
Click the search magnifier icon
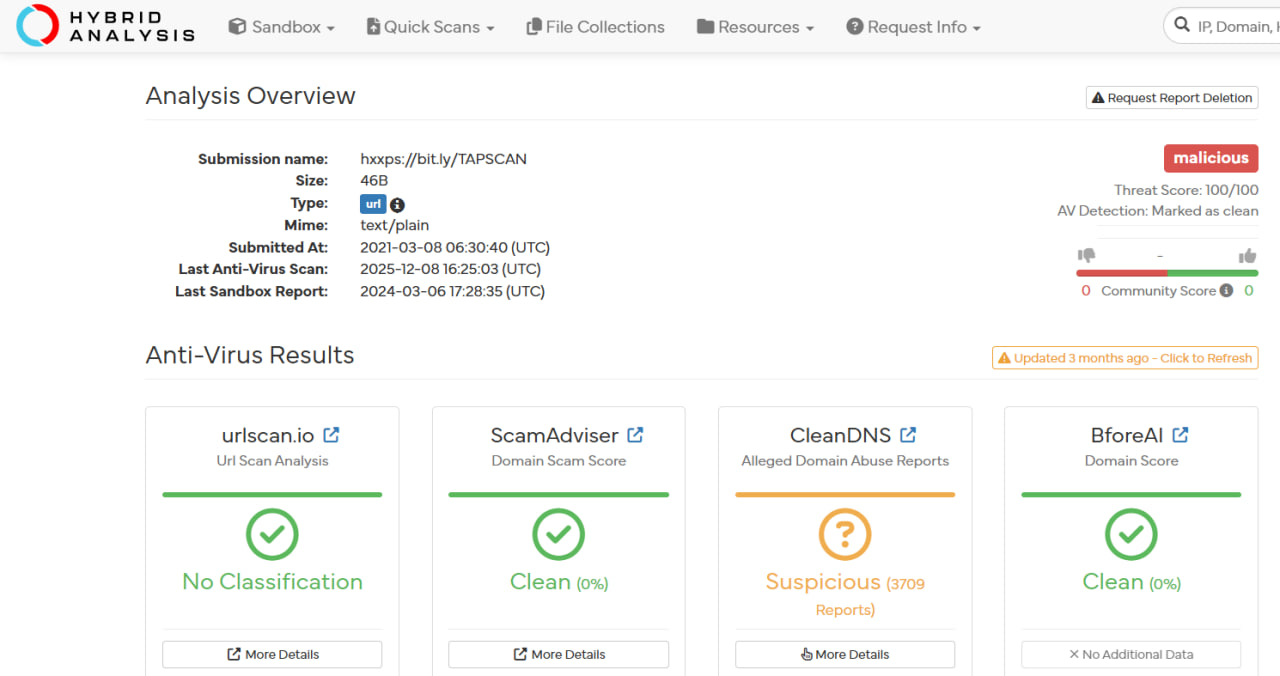pyautogui.click(x=1181, y=27)
